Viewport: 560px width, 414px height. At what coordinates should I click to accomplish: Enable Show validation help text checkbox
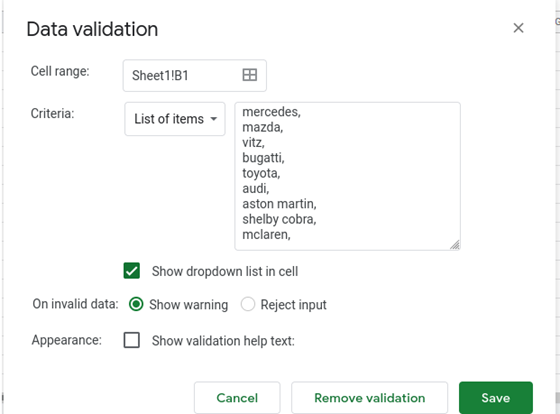[x=132, y=340]
